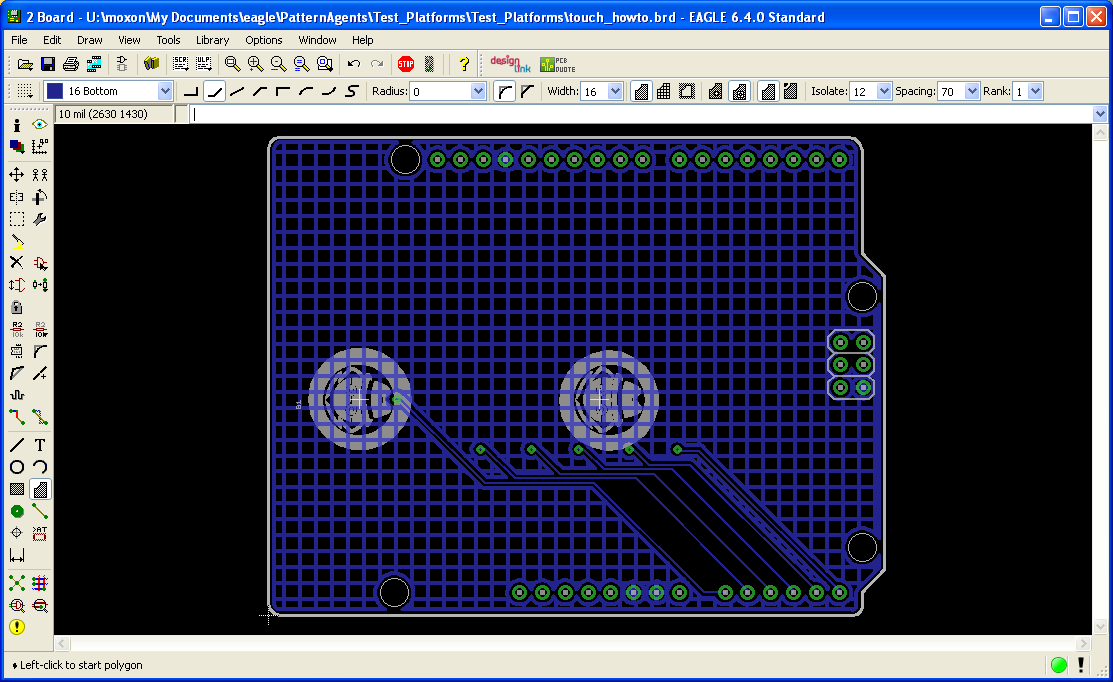
Task: Undo the last action
Action: tap(353, 65)
